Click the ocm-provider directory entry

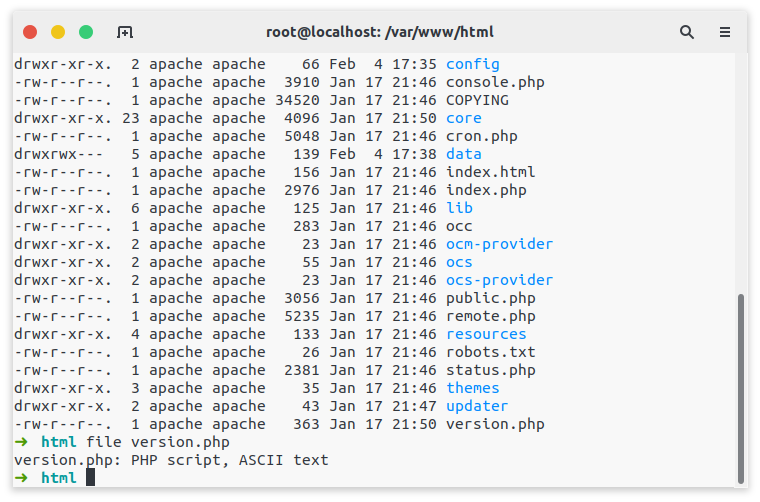tap(499, 244)
